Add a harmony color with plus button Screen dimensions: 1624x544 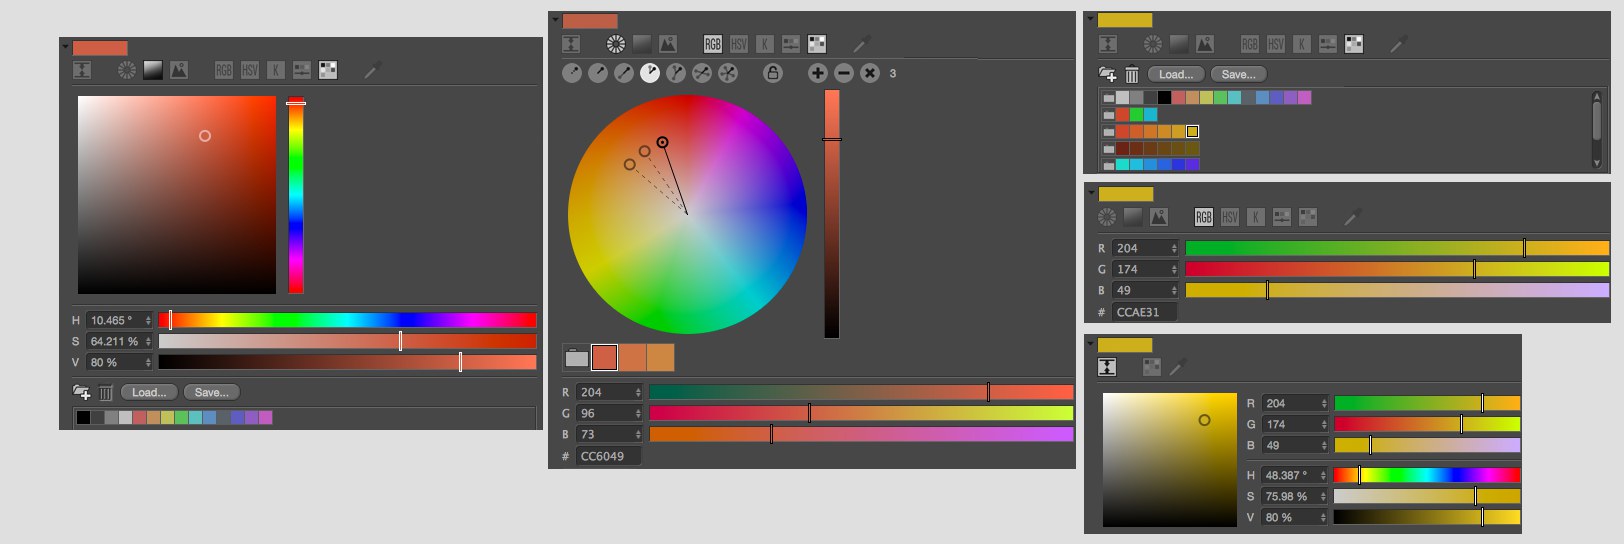click(x=817, y=73)
